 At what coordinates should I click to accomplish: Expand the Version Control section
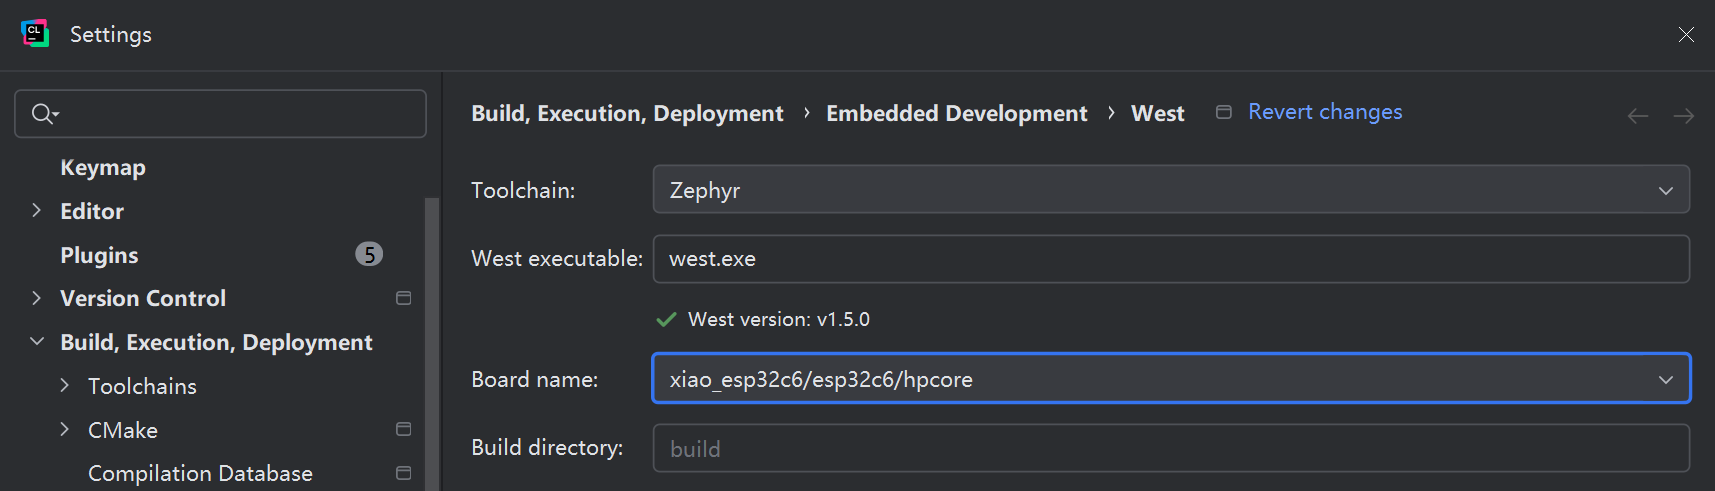(37, 298)
